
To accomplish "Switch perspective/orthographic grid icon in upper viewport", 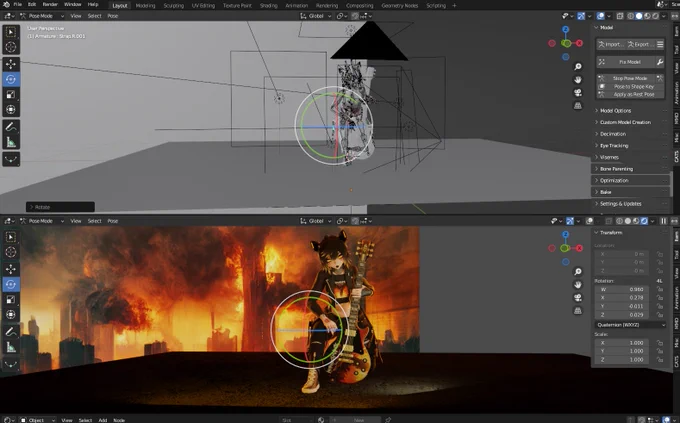I will (x=578, y=105).
